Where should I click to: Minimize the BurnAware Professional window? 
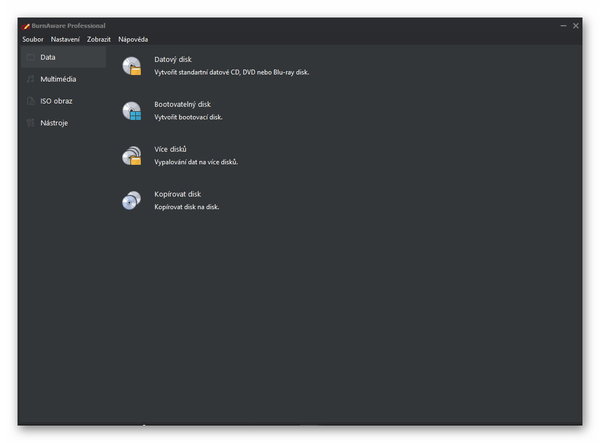click(x=562, y=25)
